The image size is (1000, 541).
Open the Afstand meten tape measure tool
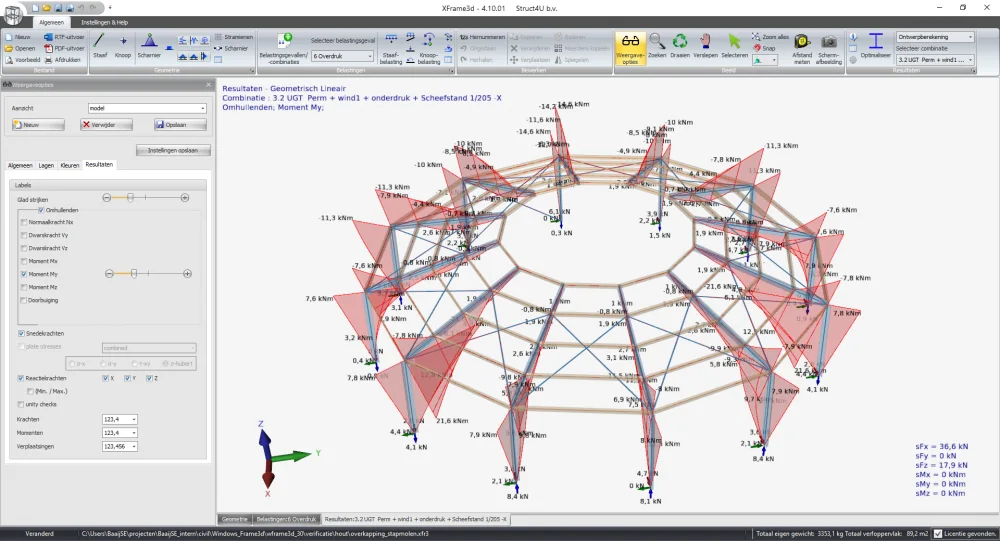802,49
